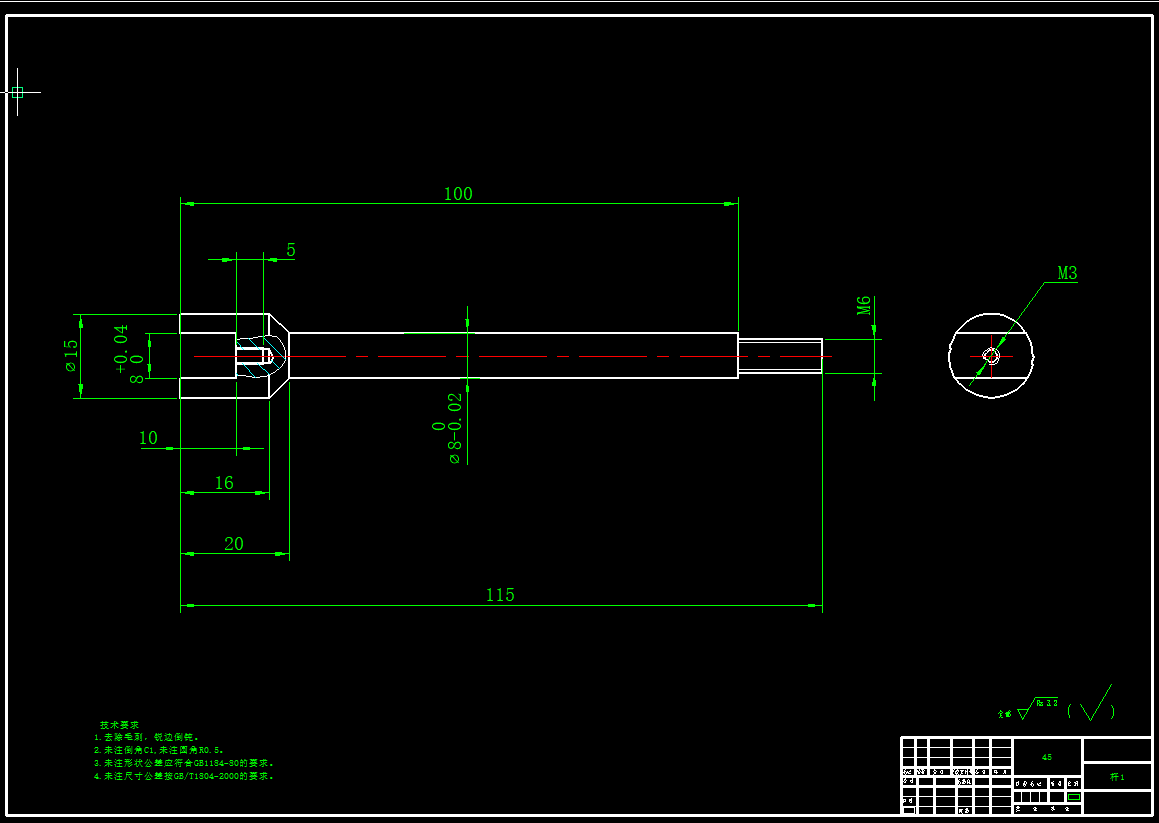
Task: Click the 5 dimension value
Action: click(291, 251)
